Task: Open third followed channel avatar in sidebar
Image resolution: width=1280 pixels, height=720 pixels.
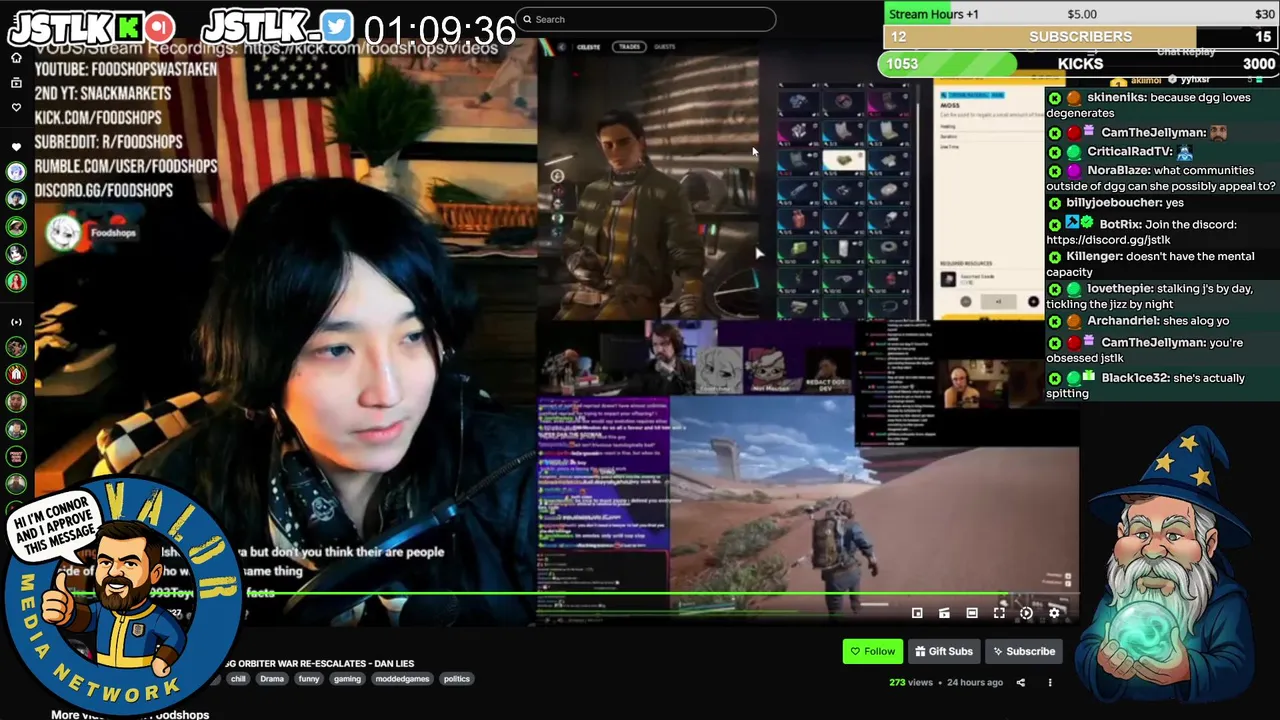Action: (16, 227)
